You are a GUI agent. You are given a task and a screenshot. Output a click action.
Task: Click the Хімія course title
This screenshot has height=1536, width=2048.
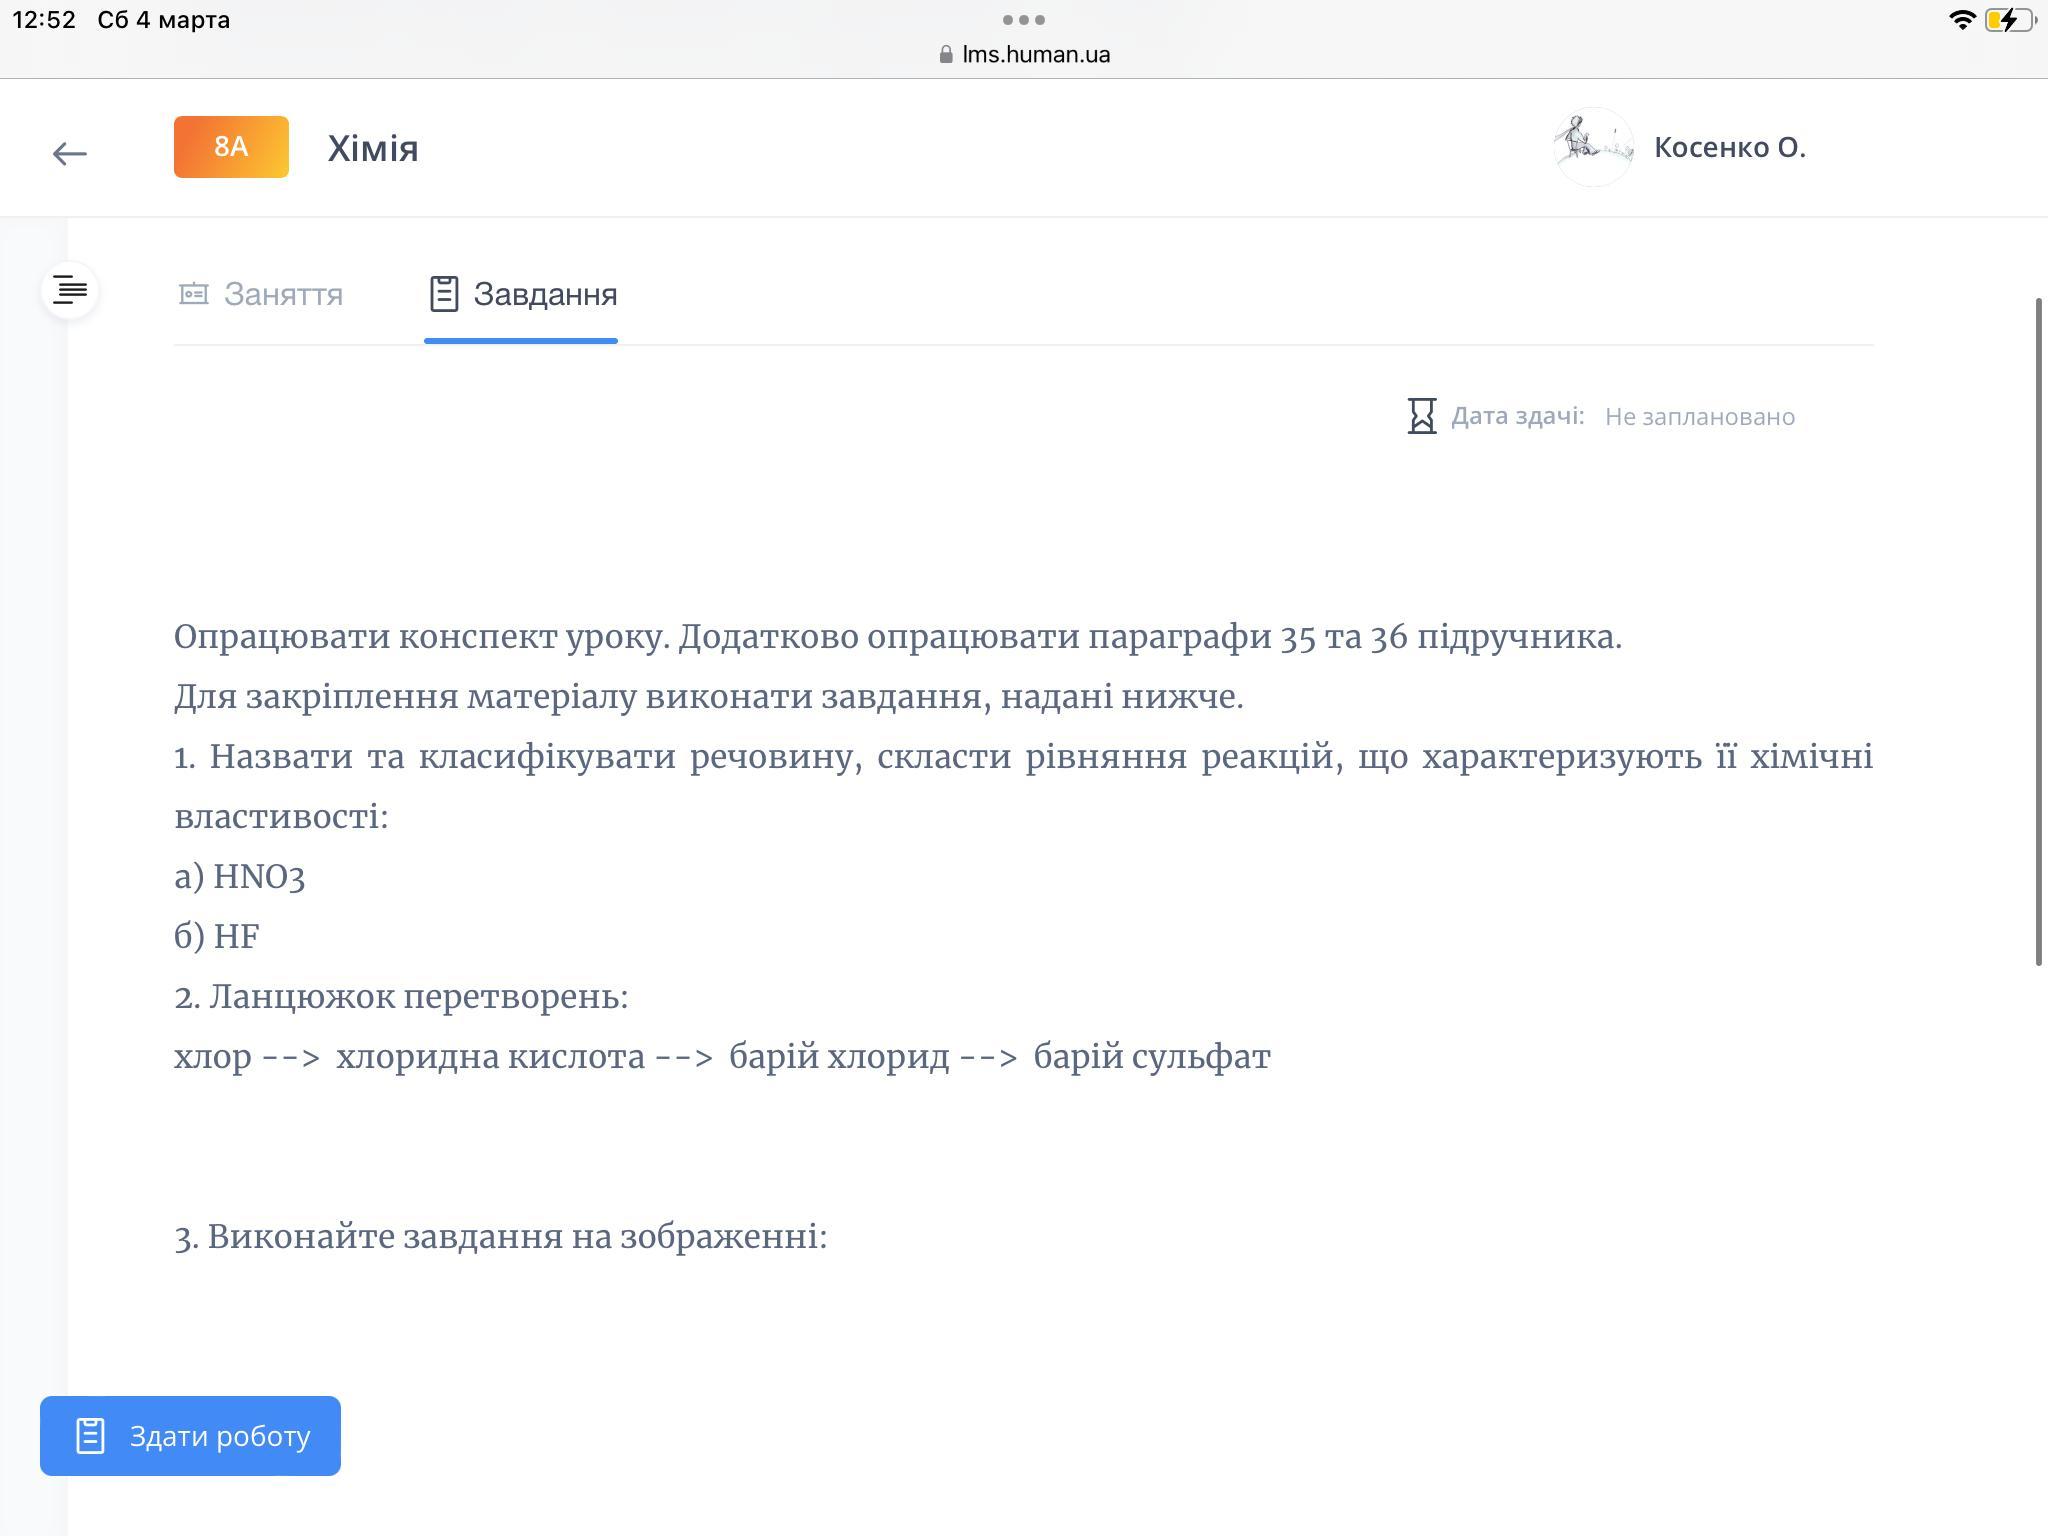click(x=373, y=148)
